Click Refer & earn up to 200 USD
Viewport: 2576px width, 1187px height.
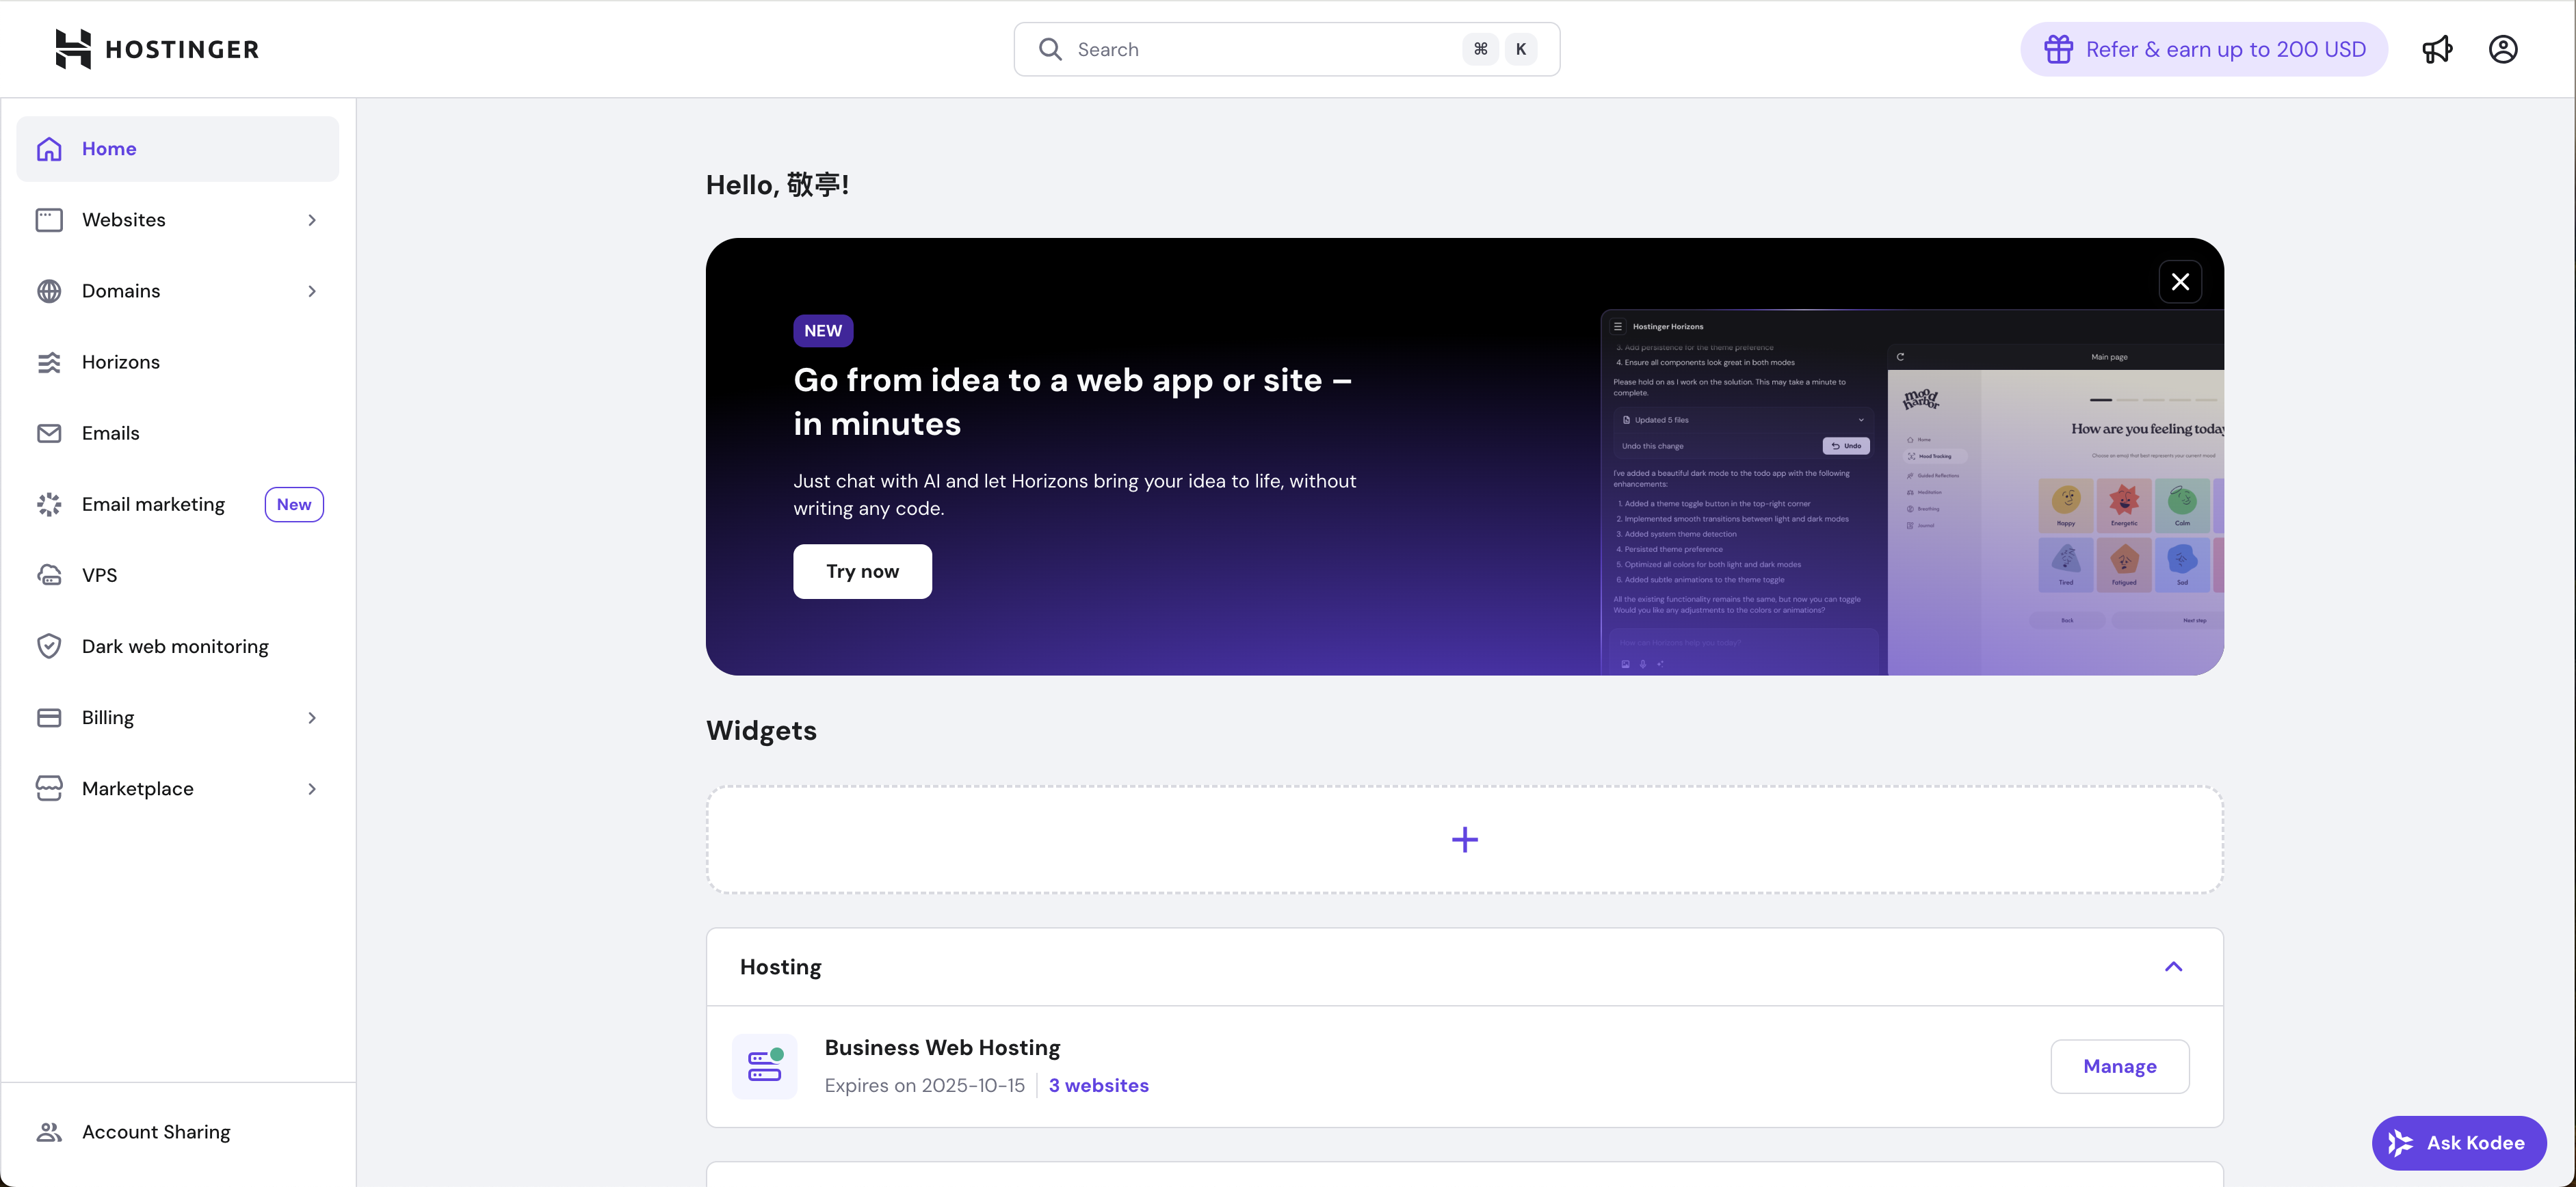(x=2204, y=49)
